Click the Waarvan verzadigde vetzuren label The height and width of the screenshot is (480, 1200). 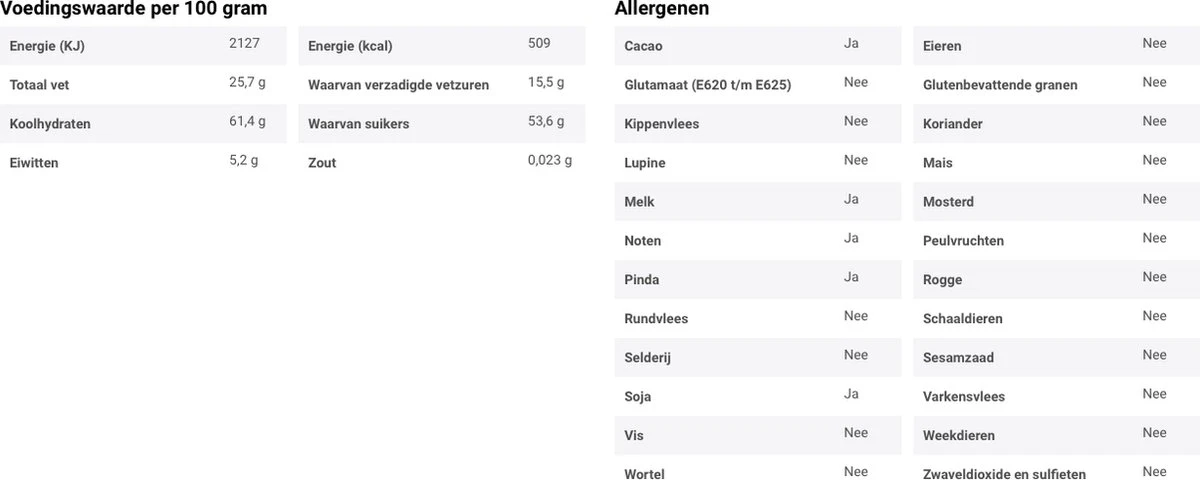398,85
